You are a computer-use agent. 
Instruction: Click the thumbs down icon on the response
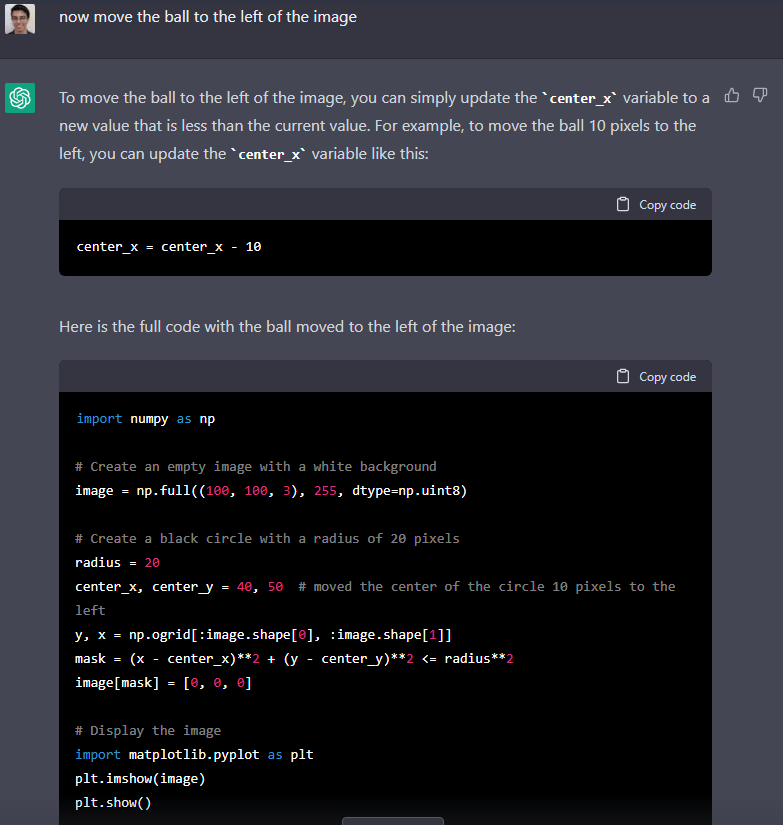coord(759,96)
